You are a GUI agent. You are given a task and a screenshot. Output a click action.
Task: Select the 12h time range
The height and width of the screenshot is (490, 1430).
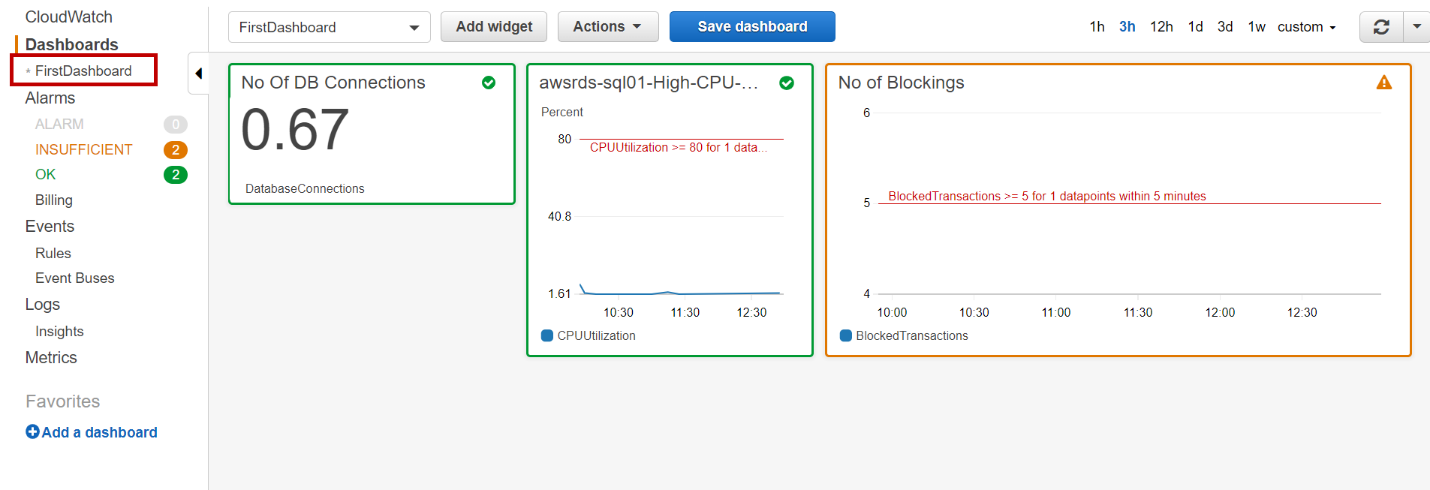pos(1161,27)
